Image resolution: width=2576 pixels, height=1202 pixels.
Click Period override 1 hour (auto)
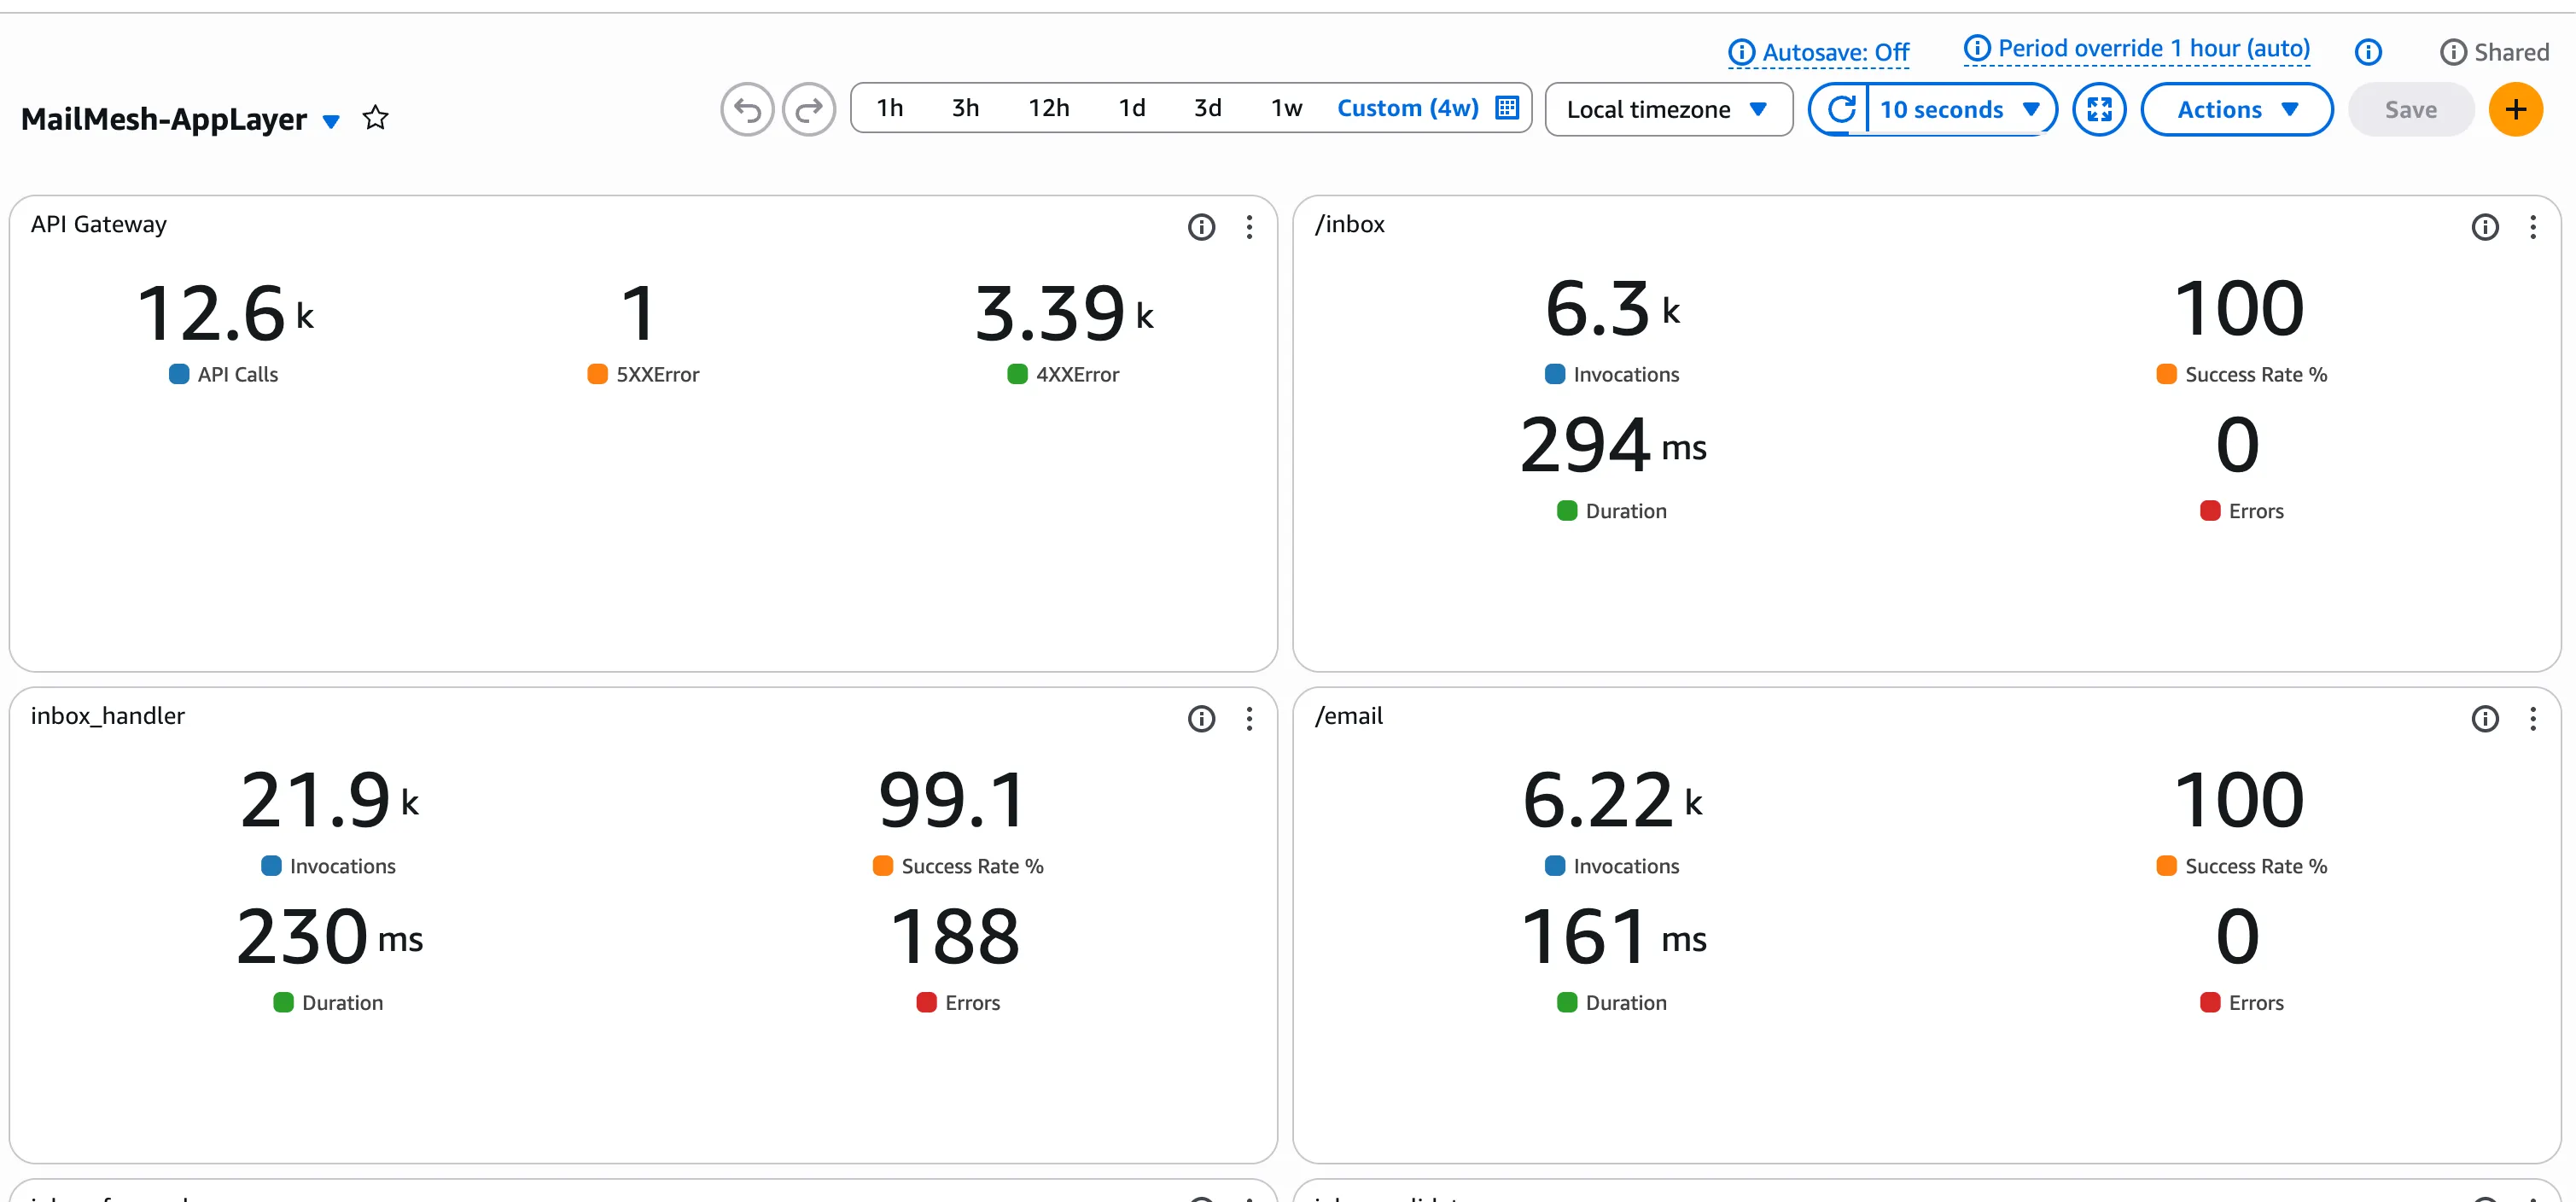point(2136,47)
